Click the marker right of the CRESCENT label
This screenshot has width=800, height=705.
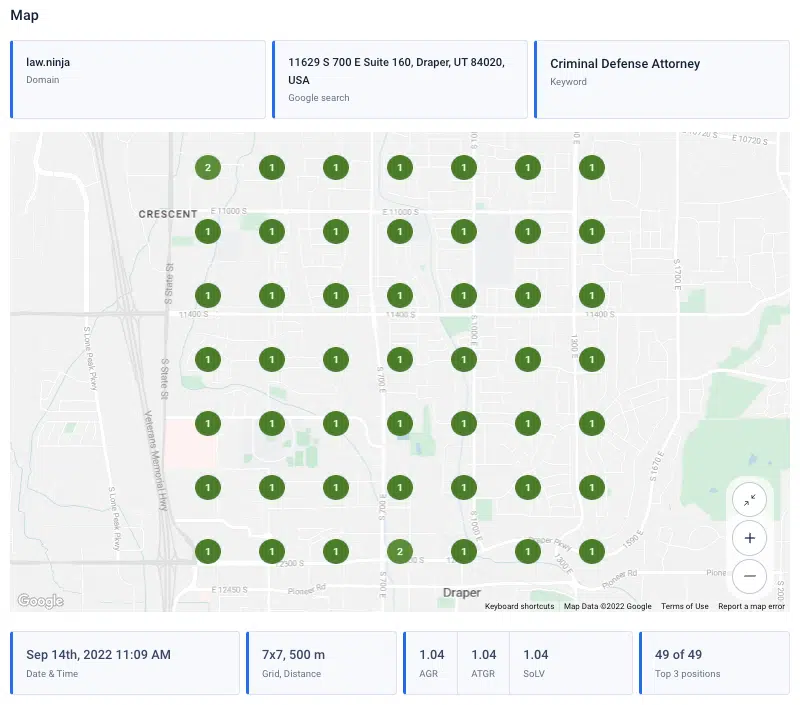[x=208, y=232]
